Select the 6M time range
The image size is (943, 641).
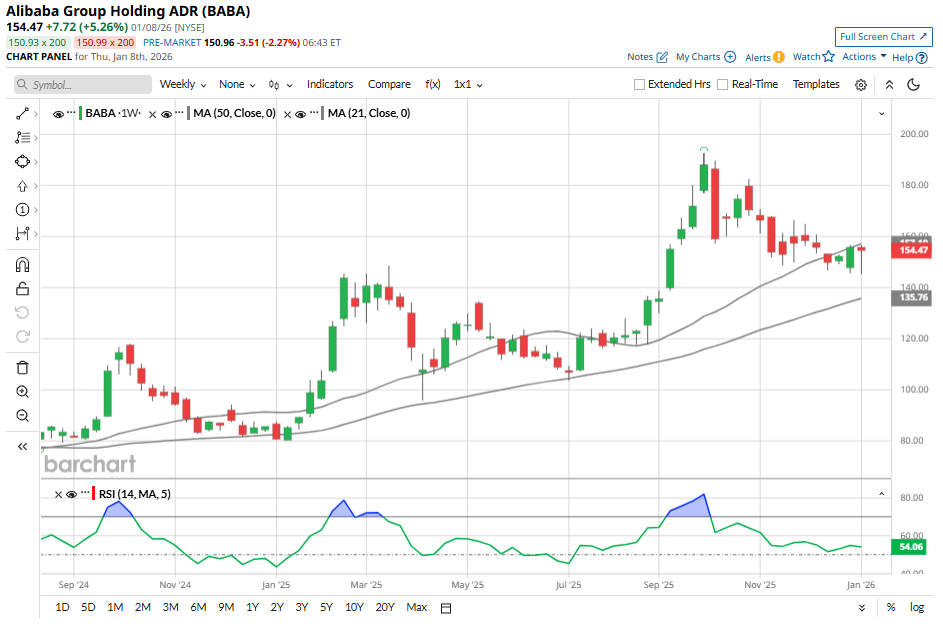[x=198, y=607]
